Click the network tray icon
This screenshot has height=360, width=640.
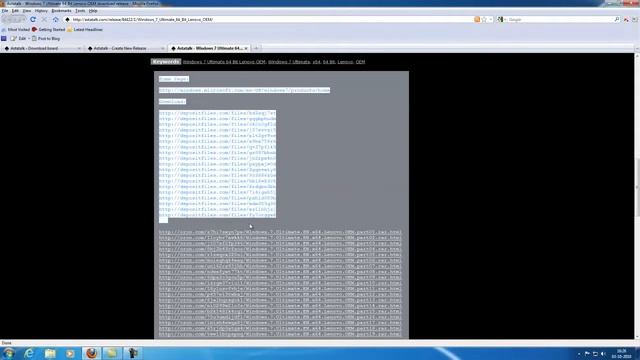595,354
